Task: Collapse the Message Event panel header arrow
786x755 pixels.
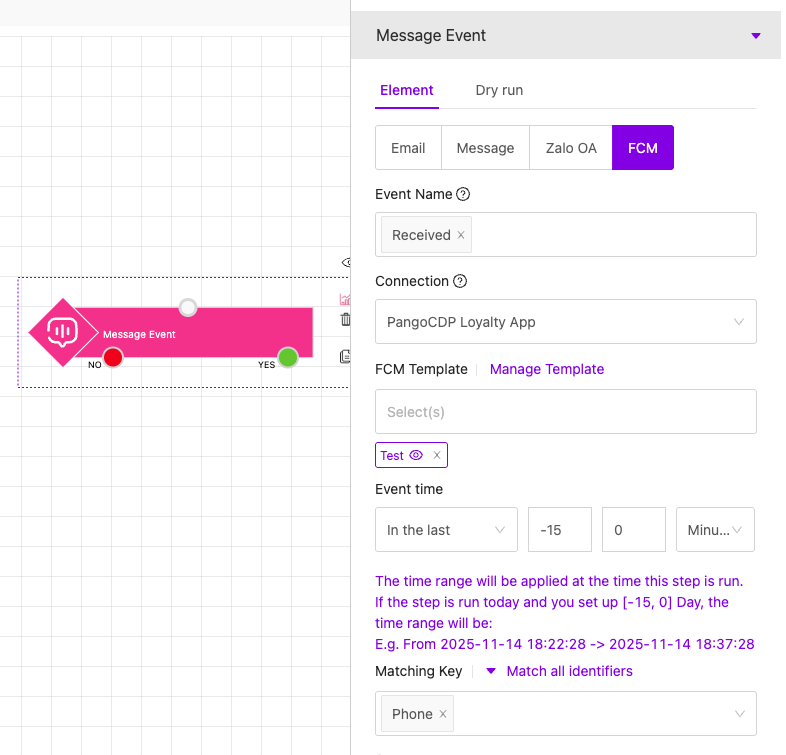Action: 756,36
